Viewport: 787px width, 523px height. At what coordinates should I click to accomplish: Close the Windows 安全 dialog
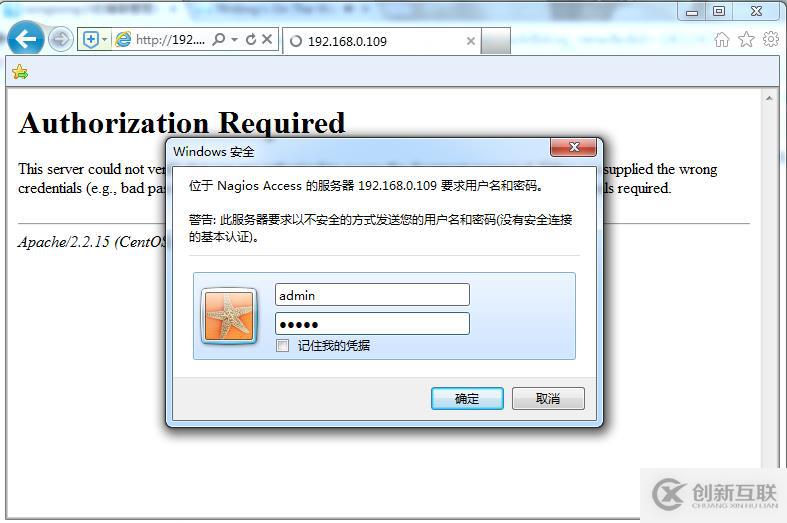(574, 147)
